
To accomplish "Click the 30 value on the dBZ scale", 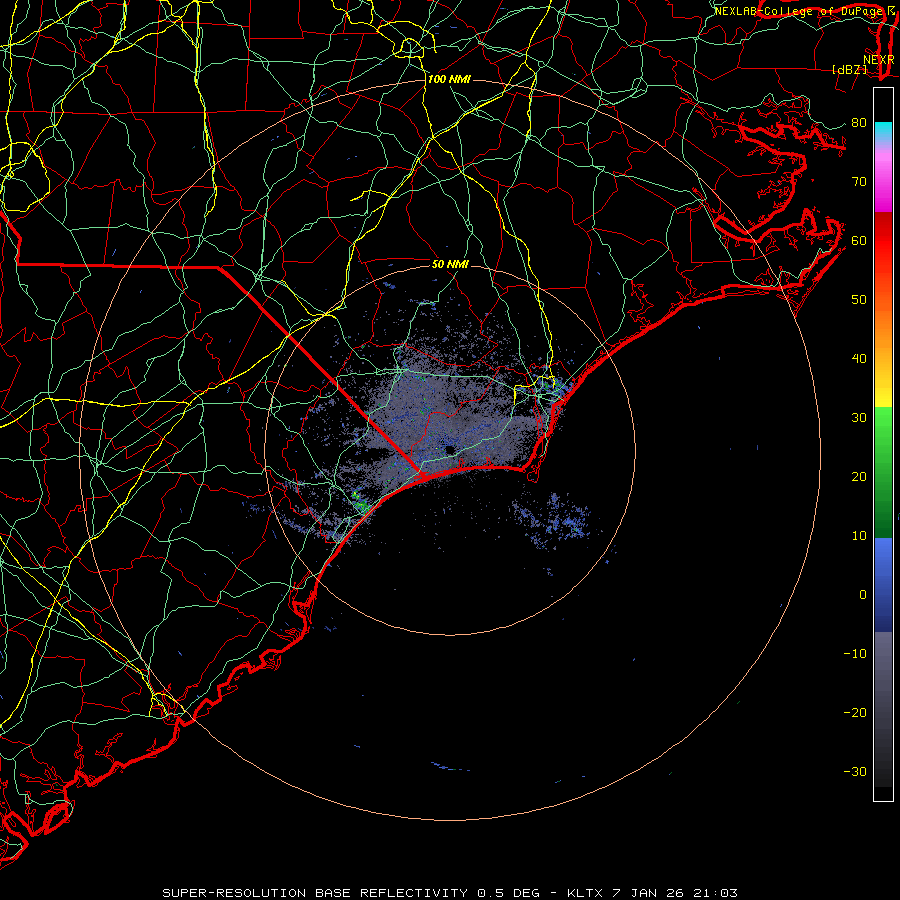I will 859,417.
